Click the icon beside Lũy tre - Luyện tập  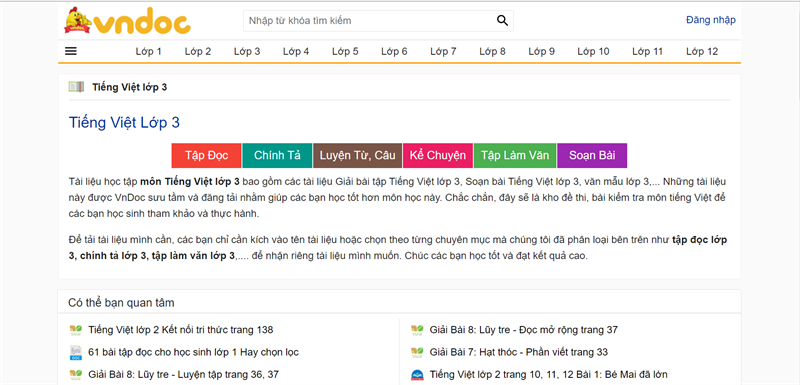click(76, 374)
